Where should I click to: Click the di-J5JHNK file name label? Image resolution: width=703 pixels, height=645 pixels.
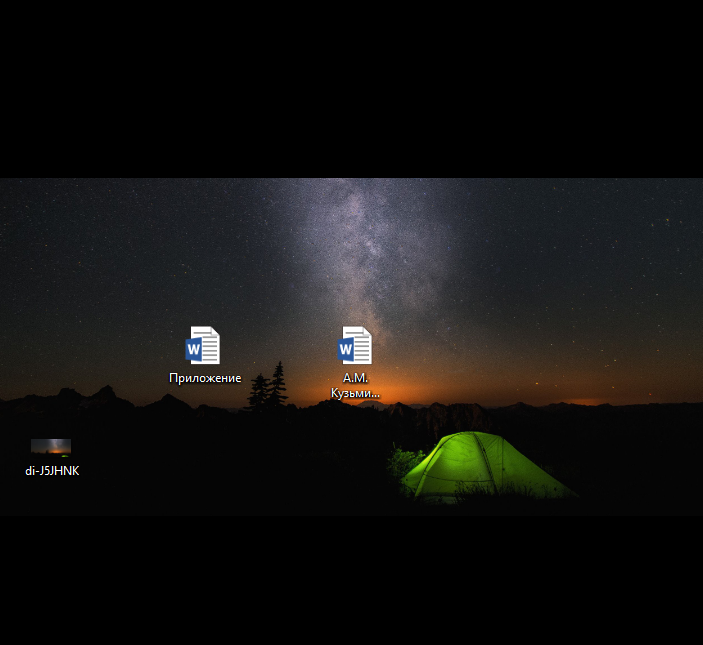[x=52, y=471]
